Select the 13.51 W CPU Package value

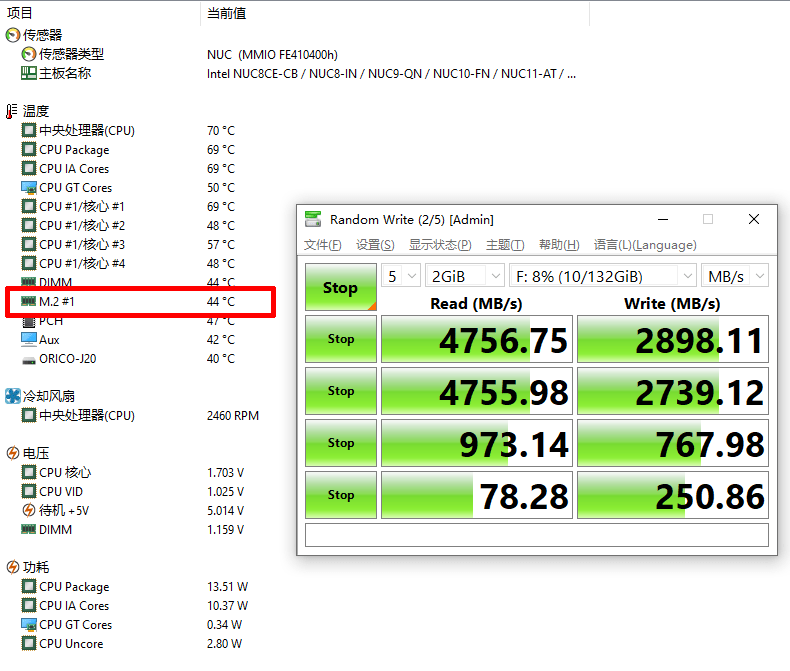(227, 586)
